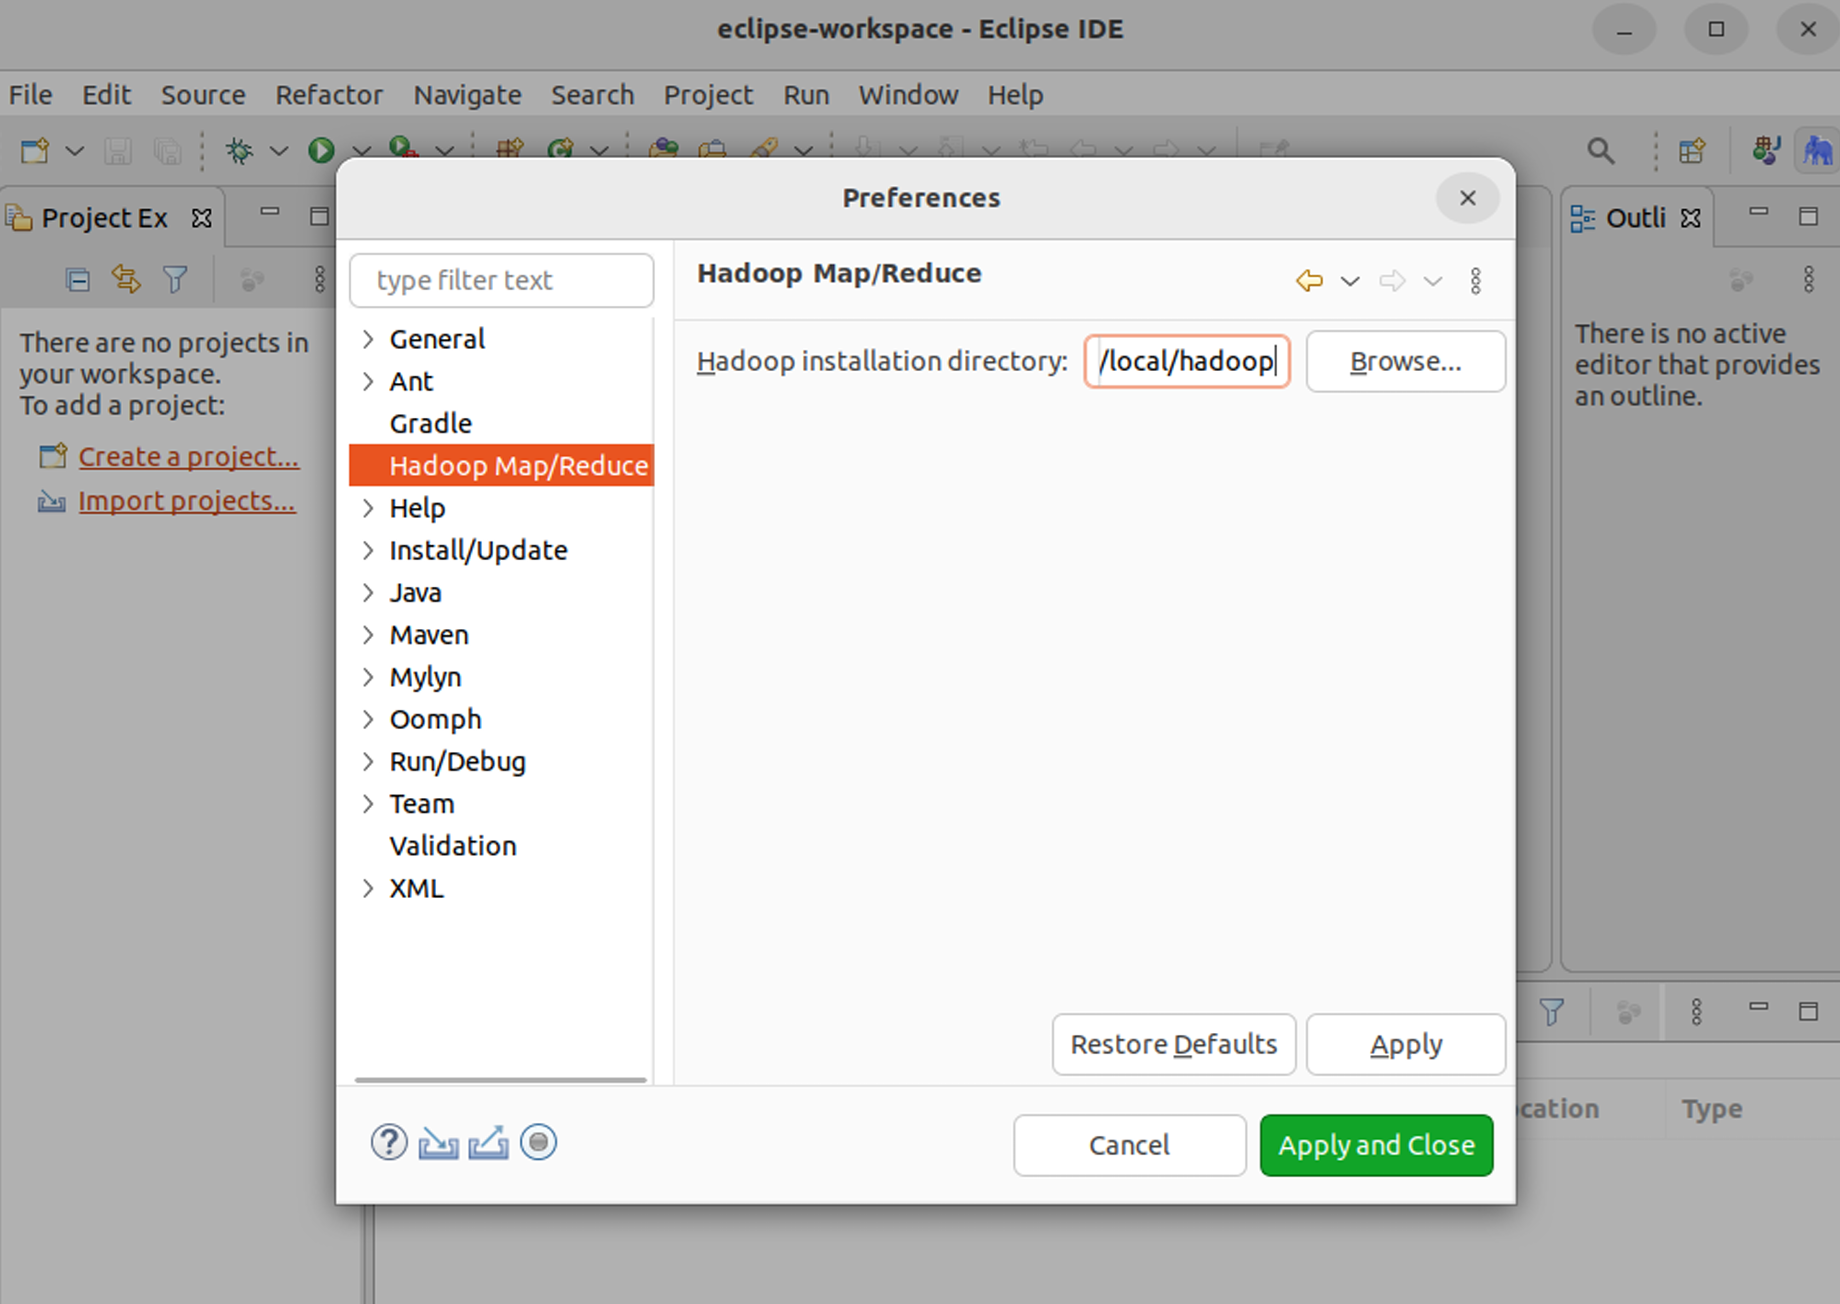The image size is (1840, 1304).
Task: Expand the Install/Update node
Action: [368, 550]
